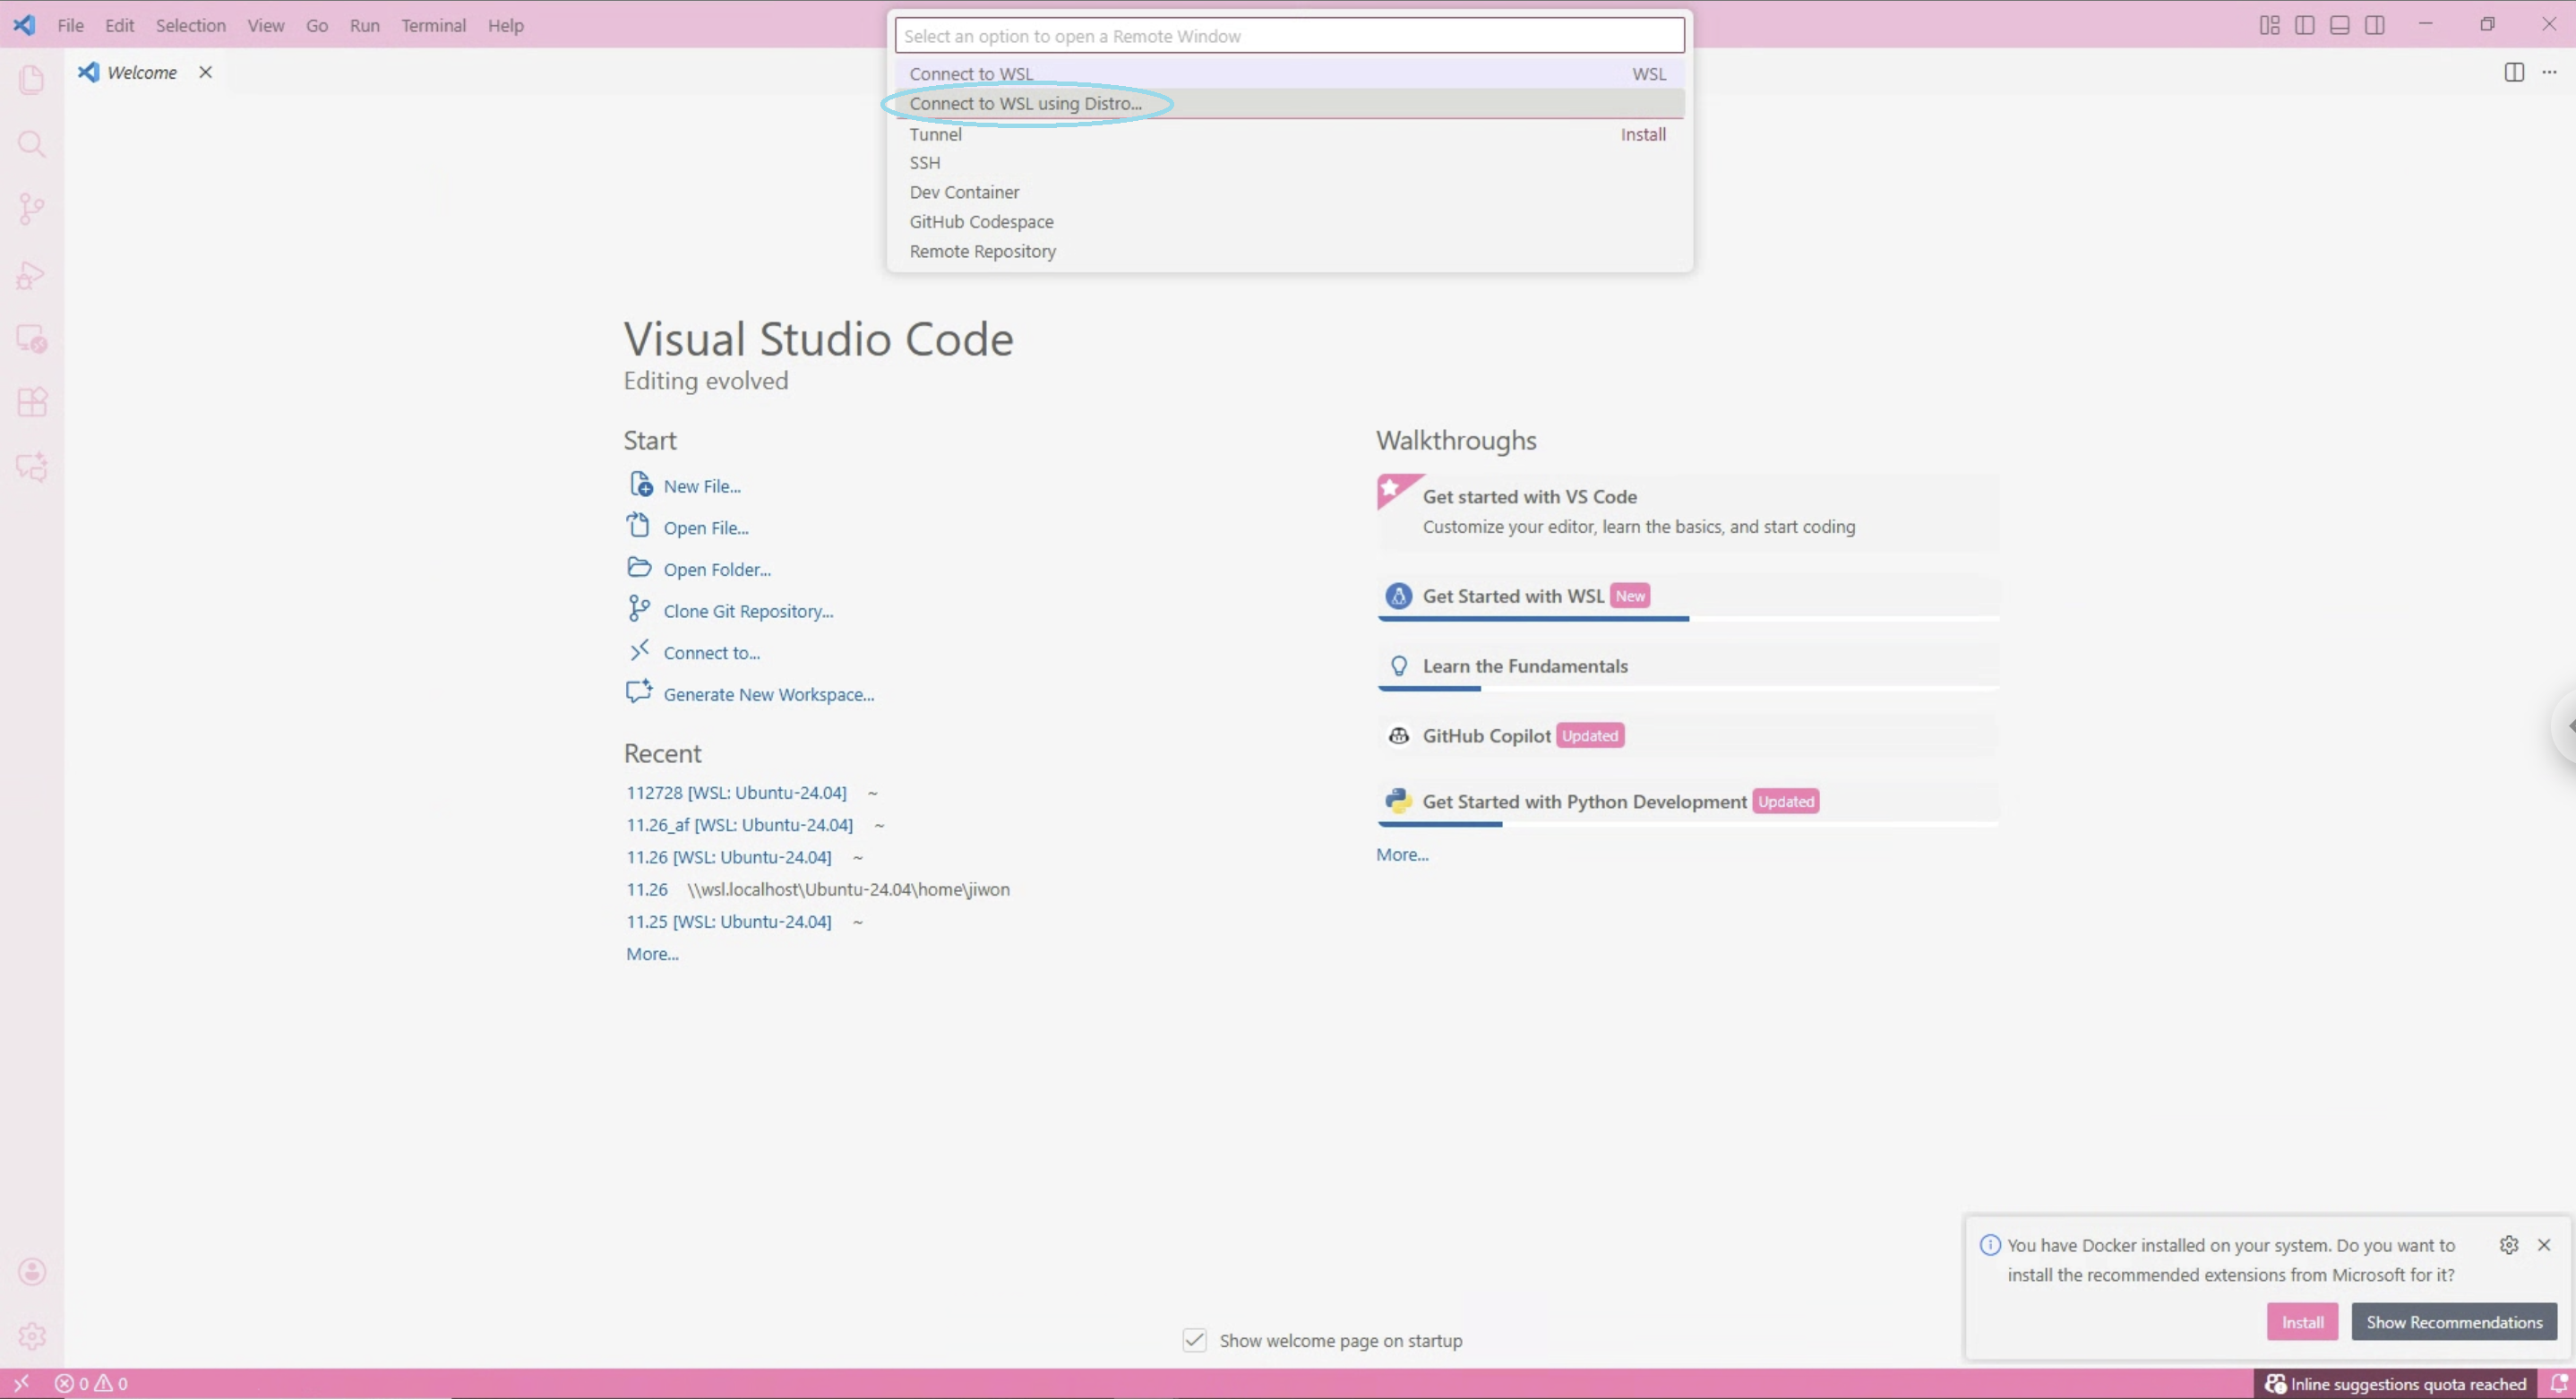Image resolution: width=2576 pixels, height=1399 pixels.
Task: Open the Clone Git Repository link
Action: point(747,611)
